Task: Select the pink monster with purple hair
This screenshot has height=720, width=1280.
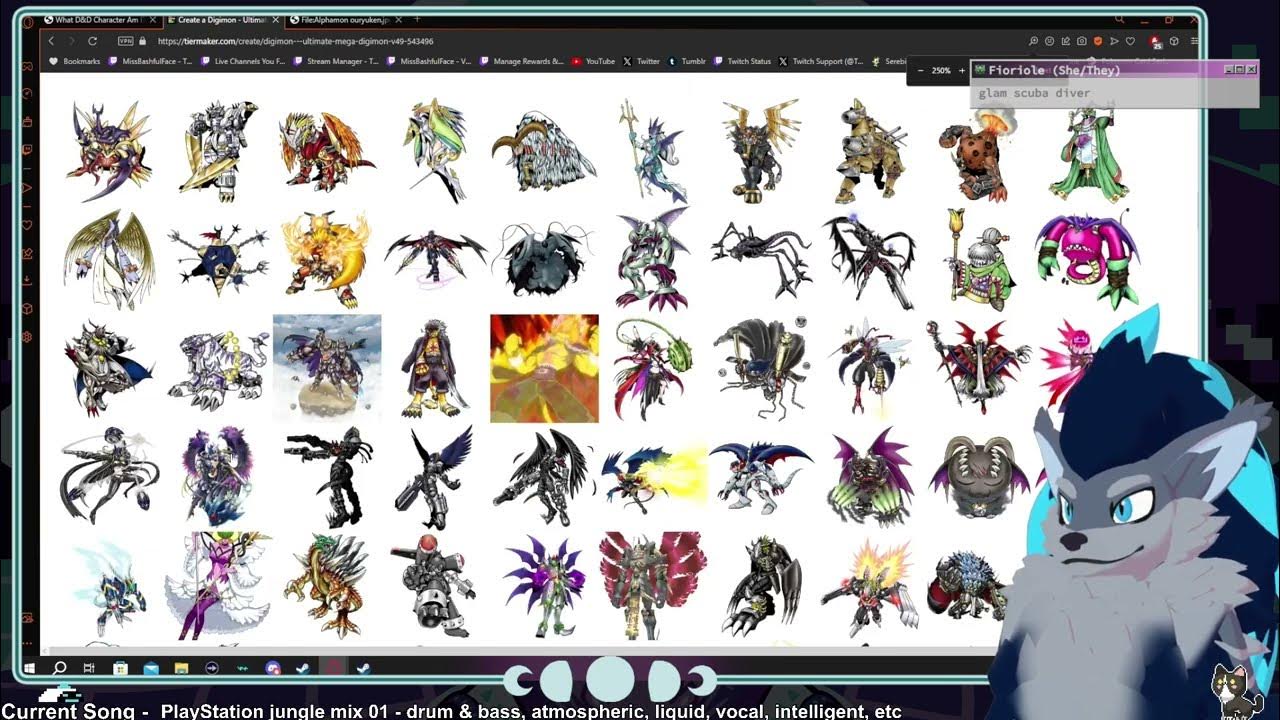Action: point(1087,258)
